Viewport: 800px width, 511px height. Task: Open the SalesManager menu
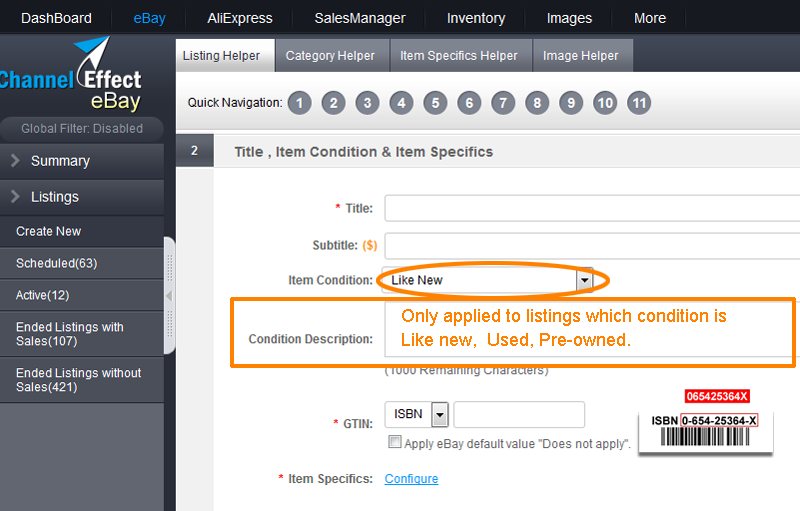pyautogui.click(x=360, y=18)
